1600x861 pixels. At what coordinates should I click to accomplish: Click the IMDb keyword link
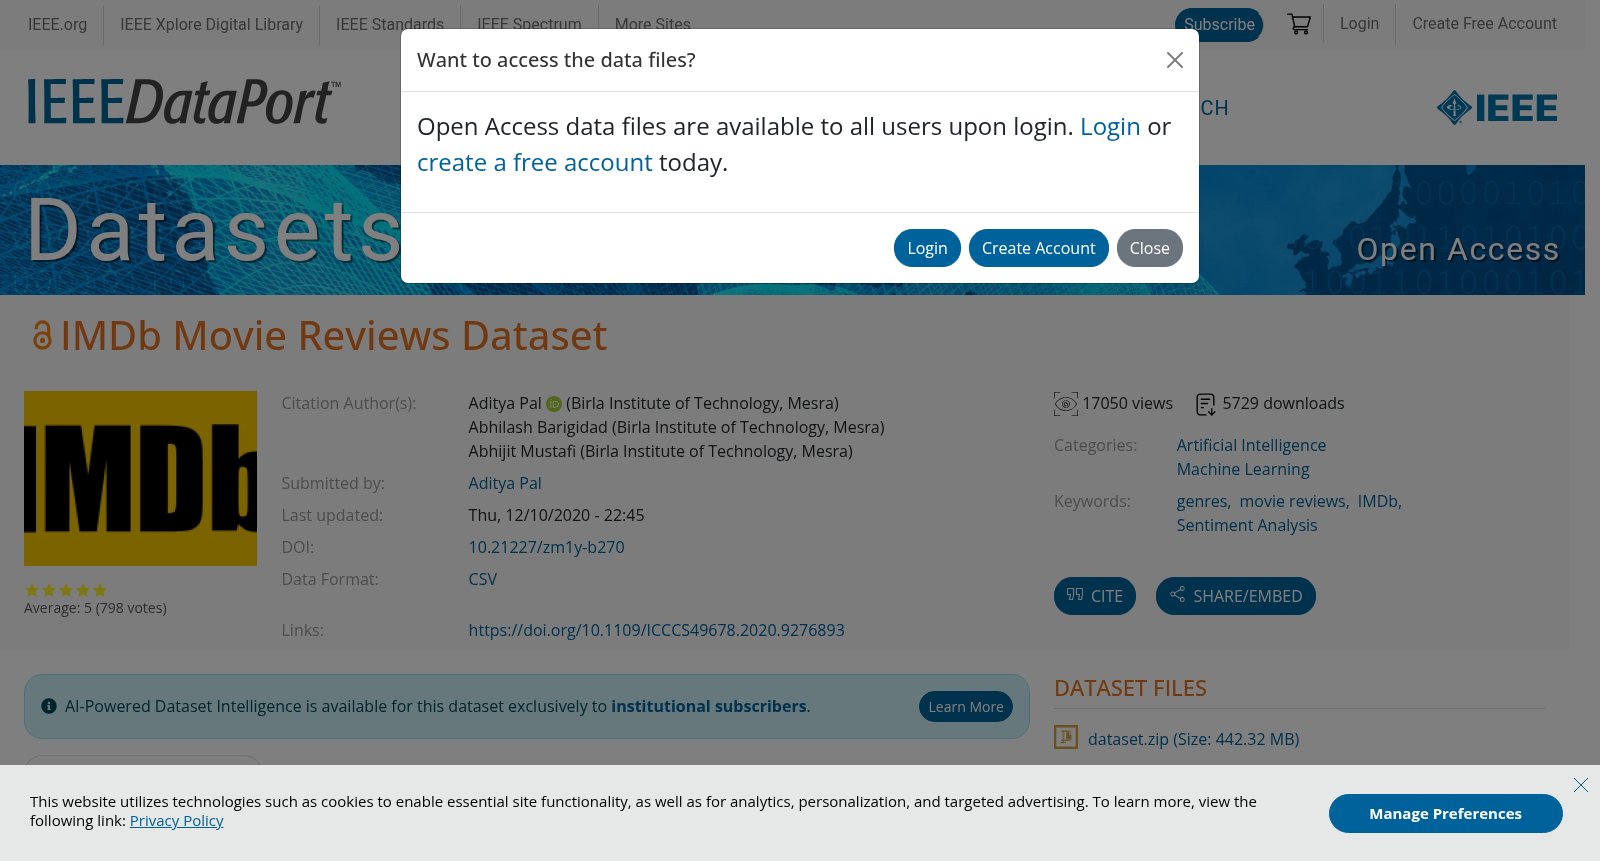(x=1378, y=501)
